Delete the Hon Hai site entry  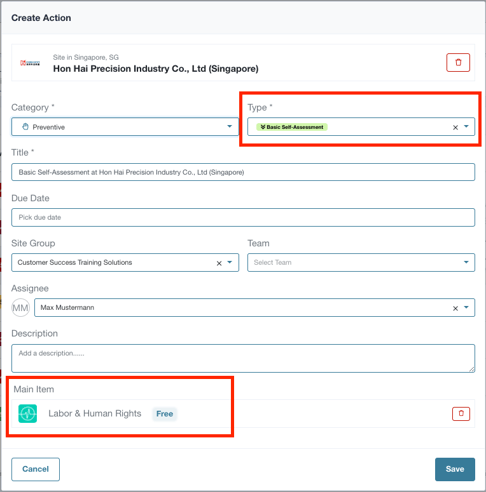[458, 62]
